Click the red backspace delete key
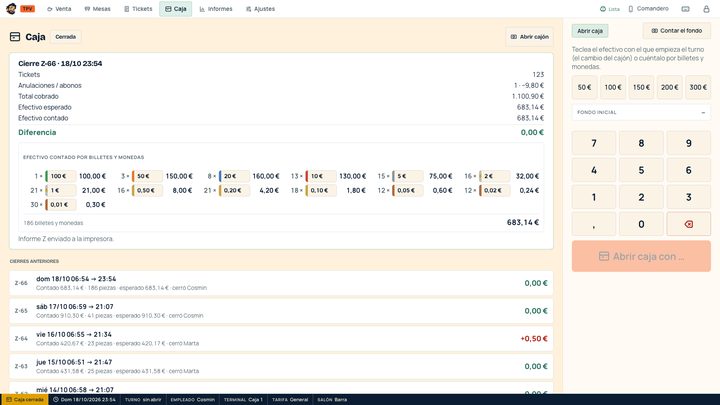Image resolution: width=720 pixels, height=405 pixels. point(688,224)
